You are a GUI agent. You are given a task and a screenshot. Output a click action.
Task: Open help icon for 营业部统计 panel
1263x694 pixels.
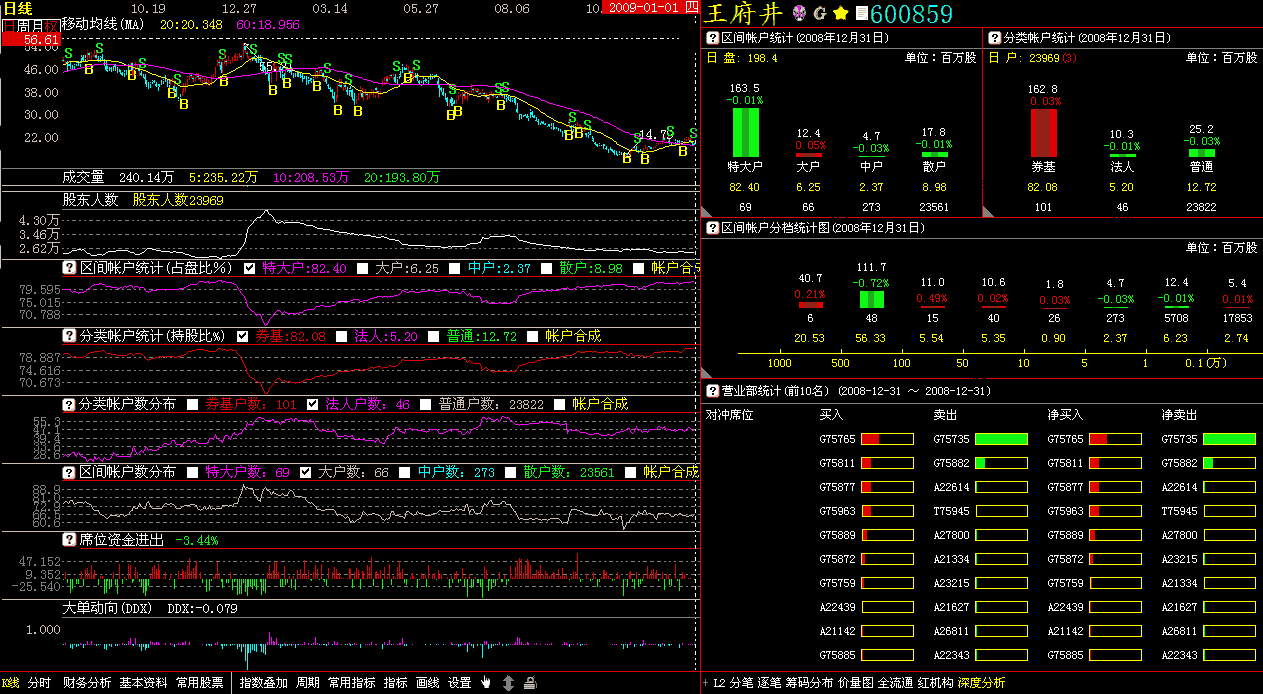click(x=713, y=391)
